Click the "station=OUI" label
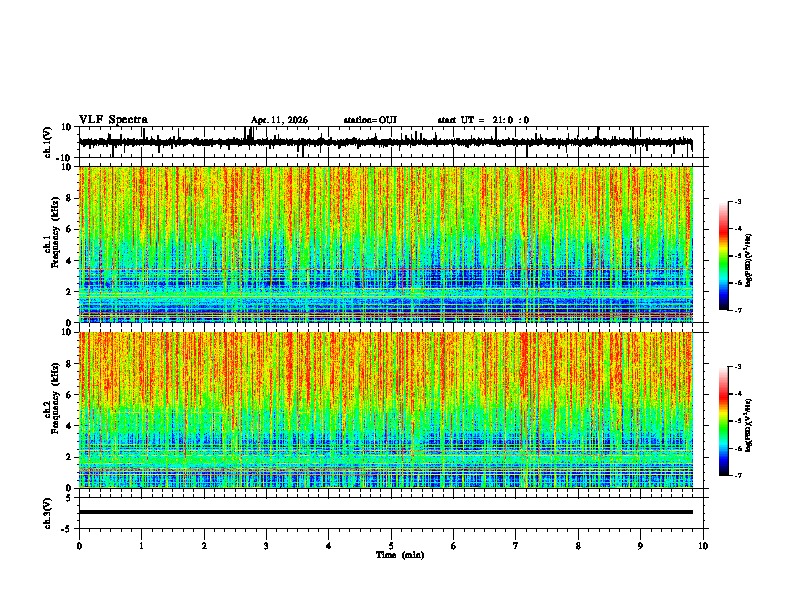The width and height of the screenshot is (792, 612). tap(370, 120)
